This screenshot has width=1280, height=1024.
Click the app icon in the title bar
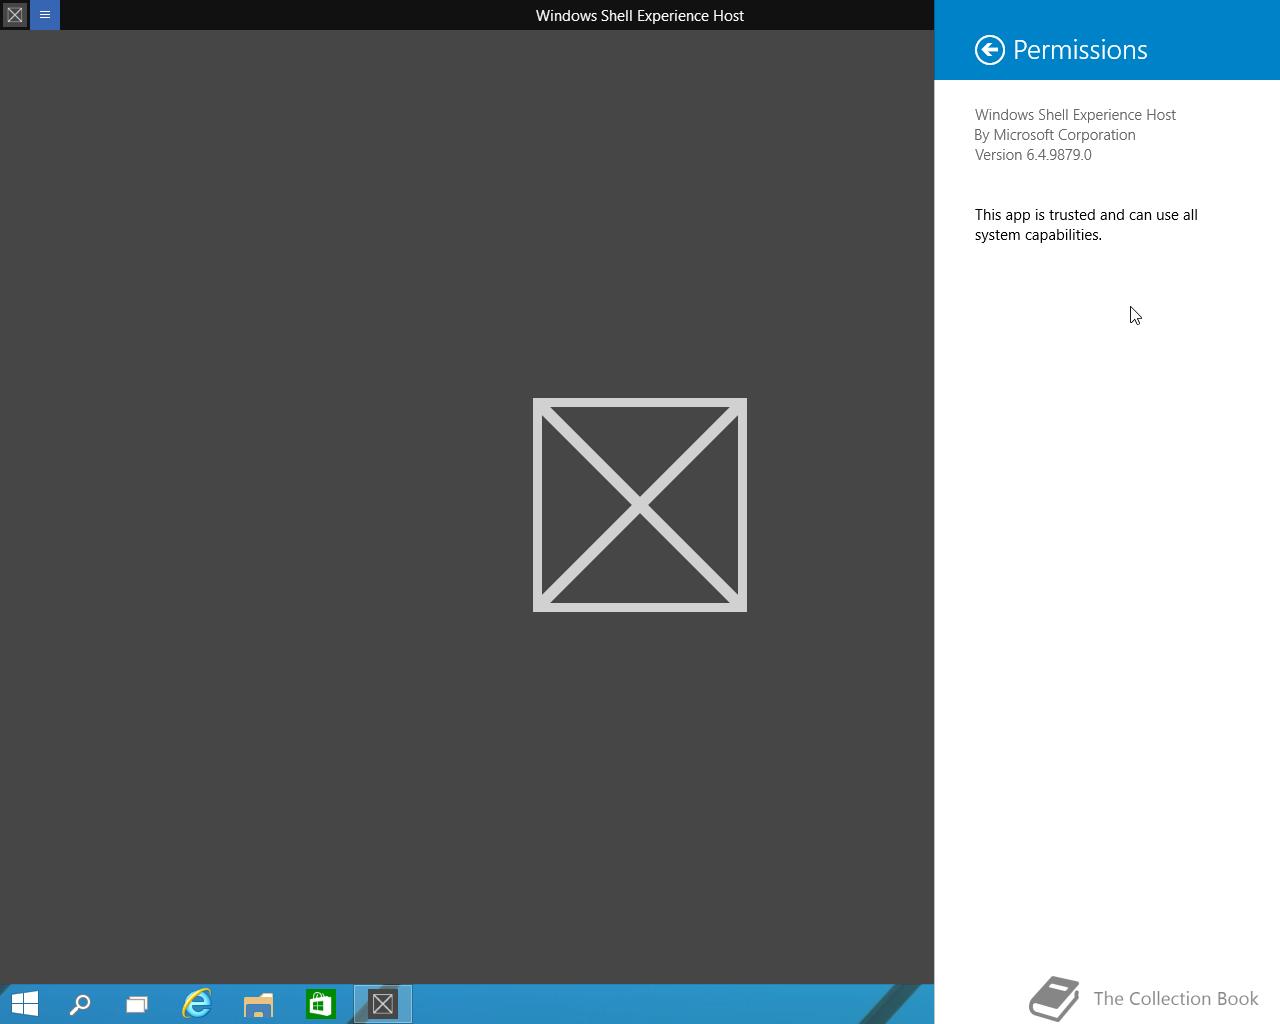(15, 15)
